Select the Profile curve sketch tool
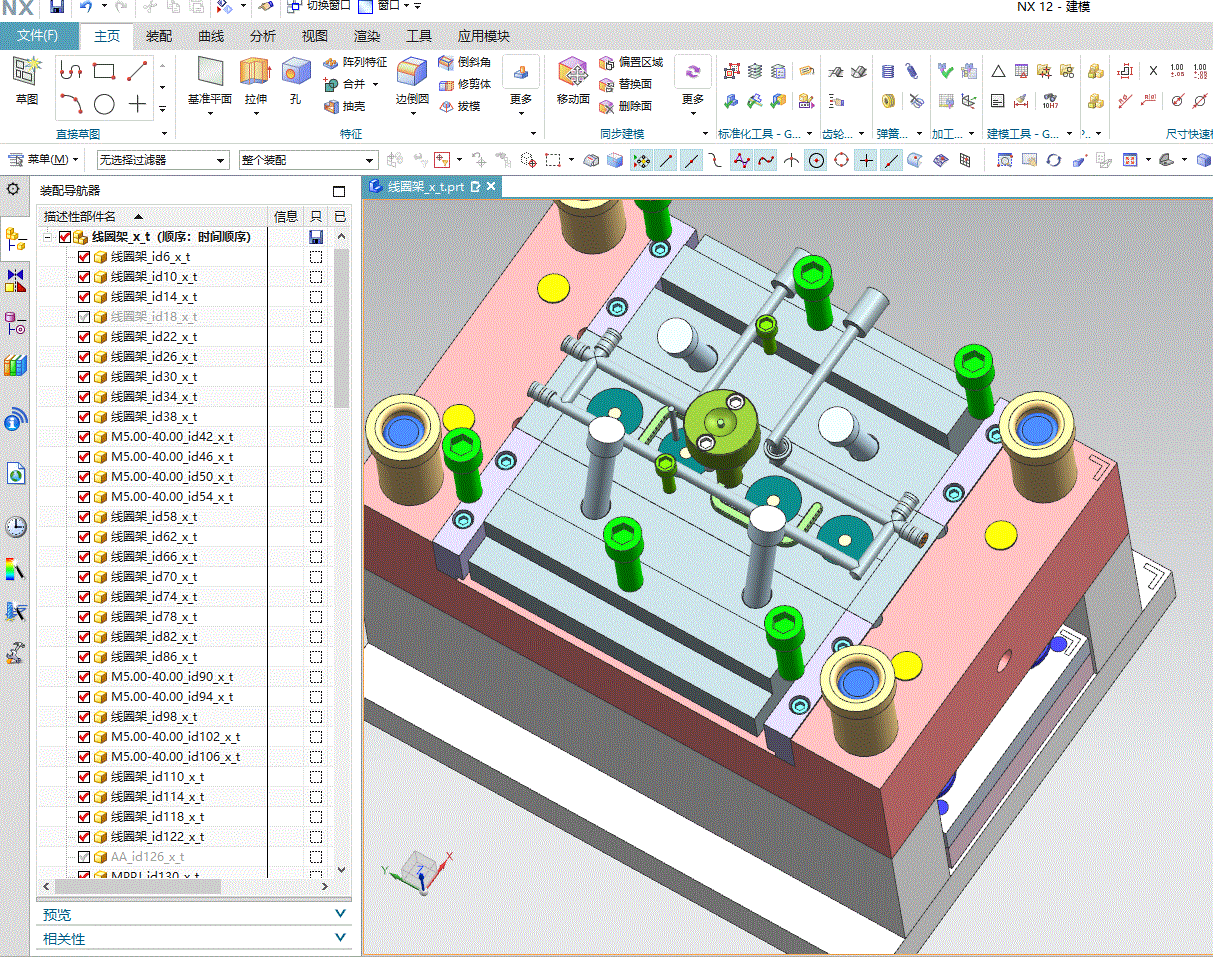The width and height of the screenshot is (1213, 972). coord(70,70)
